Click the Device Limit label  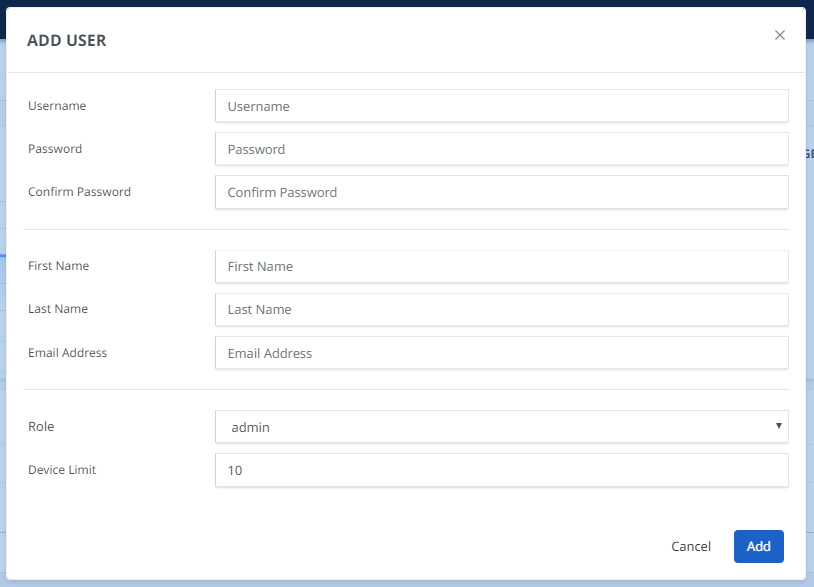click(x=62, y=470)
